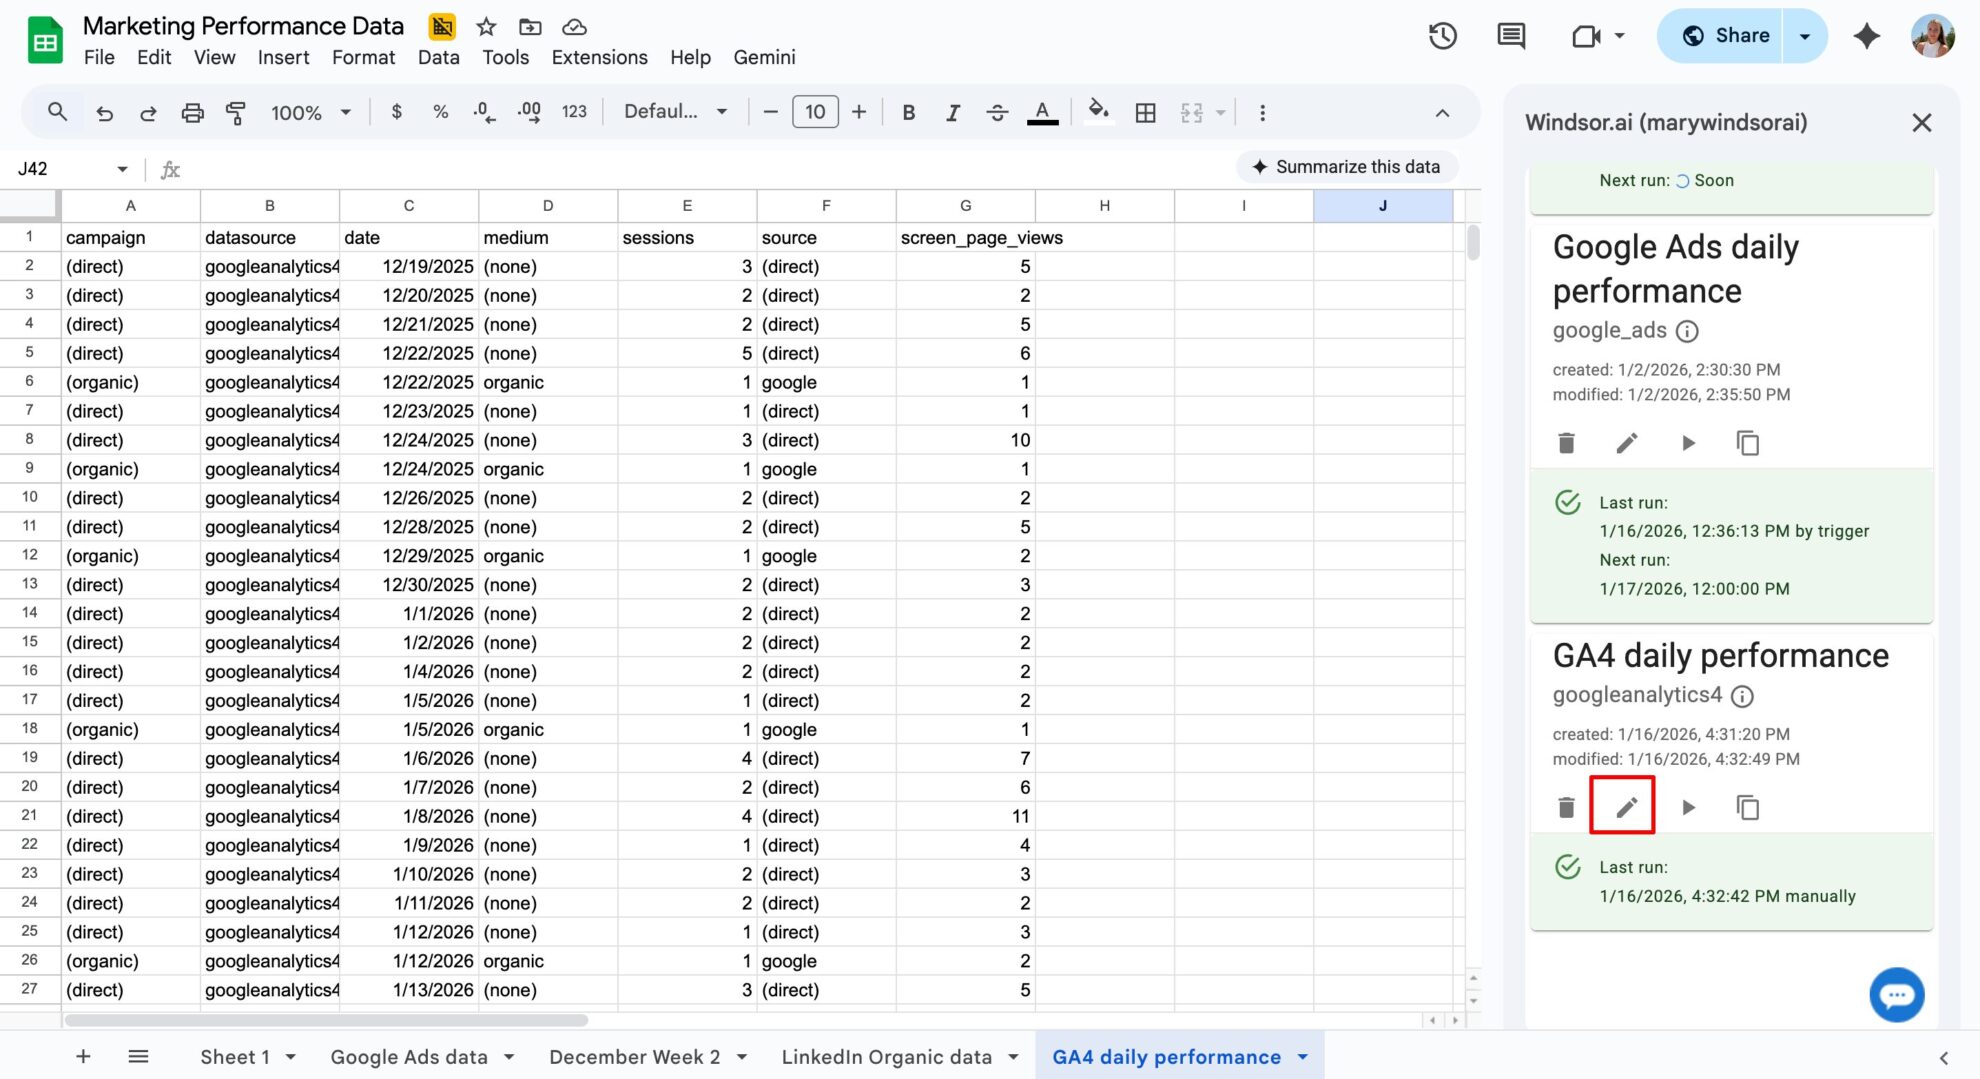This screenshot has width=1980, height=1079.
Task: Collapse the toolbar with the up chevron
Action: pyautogui.click(x=1442, y=113)
